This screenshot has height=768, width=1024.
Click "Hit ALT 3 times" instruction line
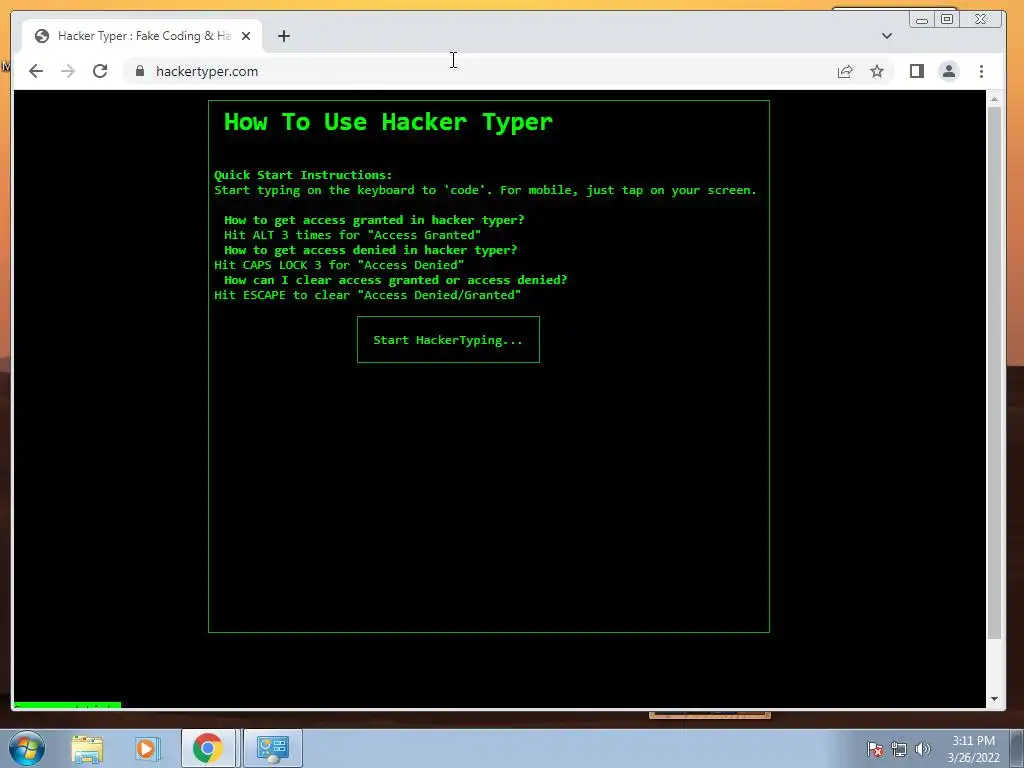click(353, 235)
